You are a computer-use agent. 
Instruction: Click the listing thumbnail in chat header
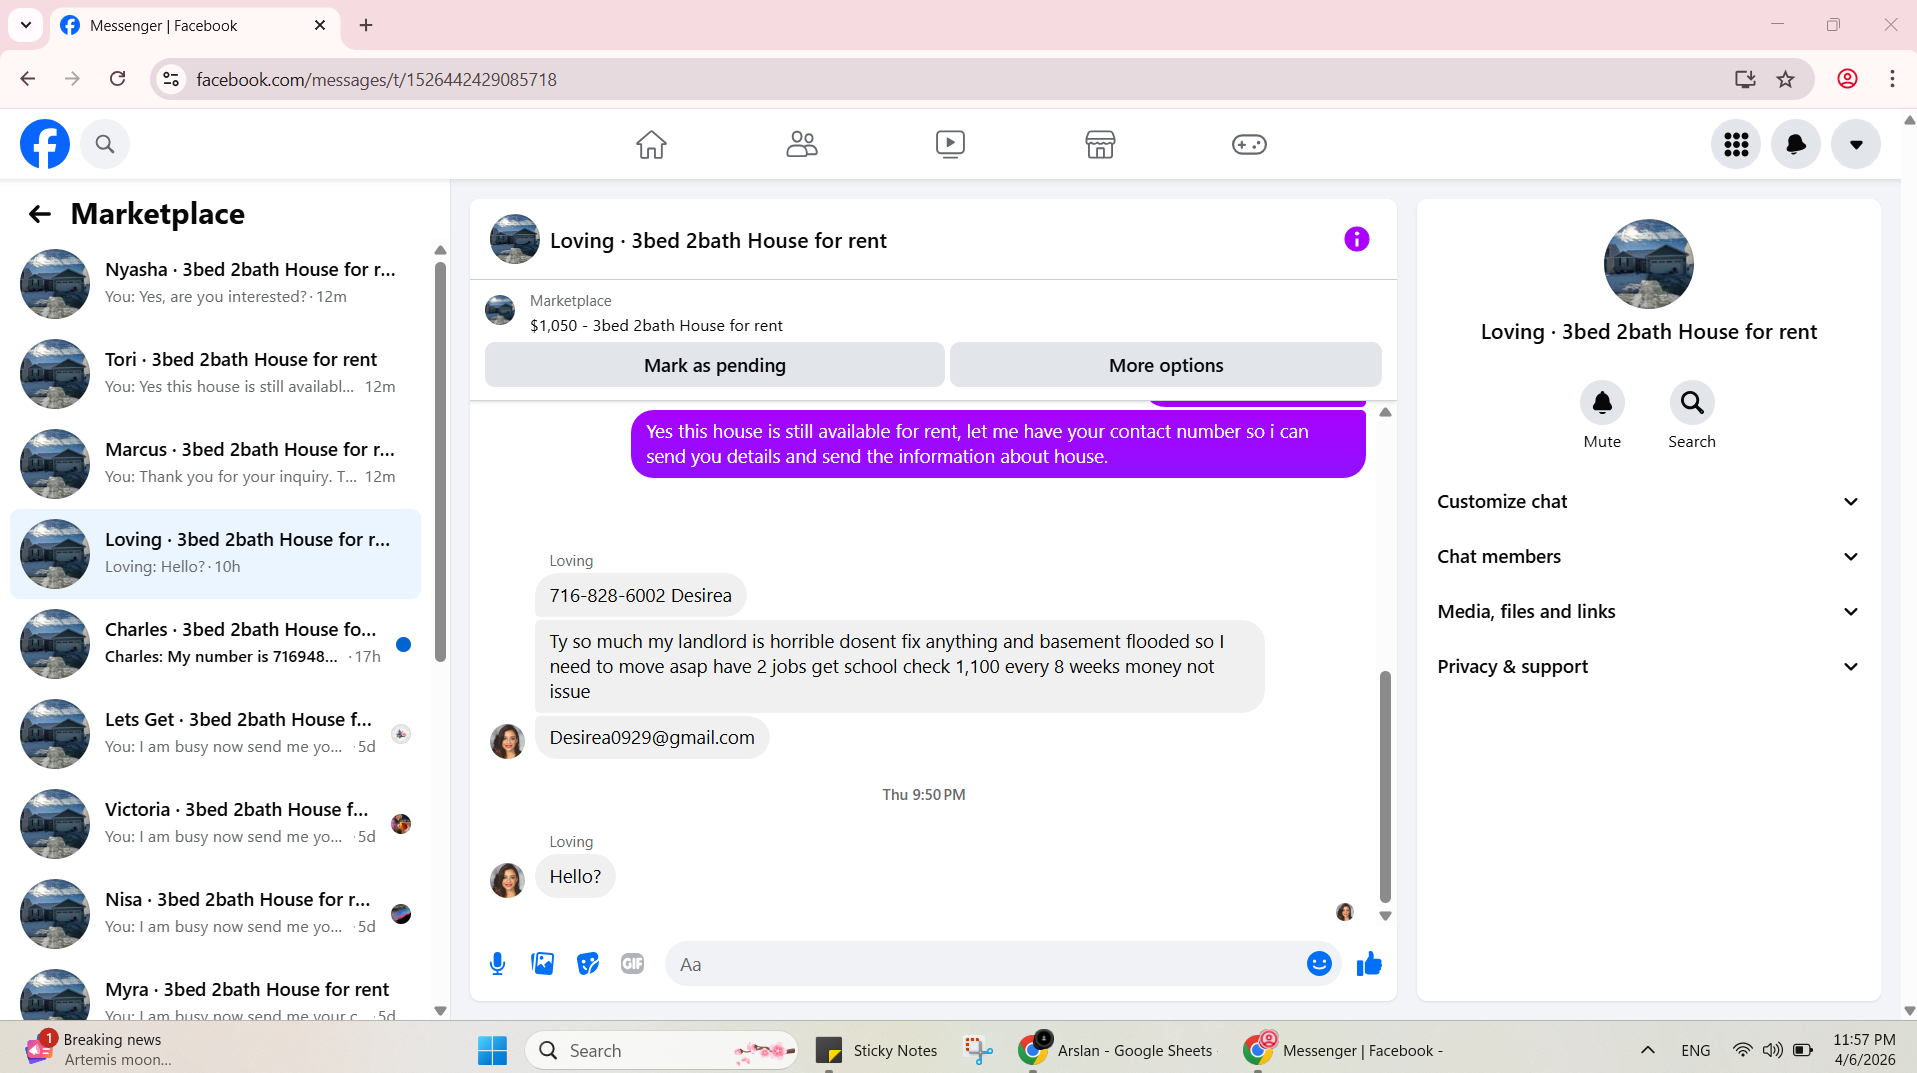pyautogui.click(x=515, y=239)
